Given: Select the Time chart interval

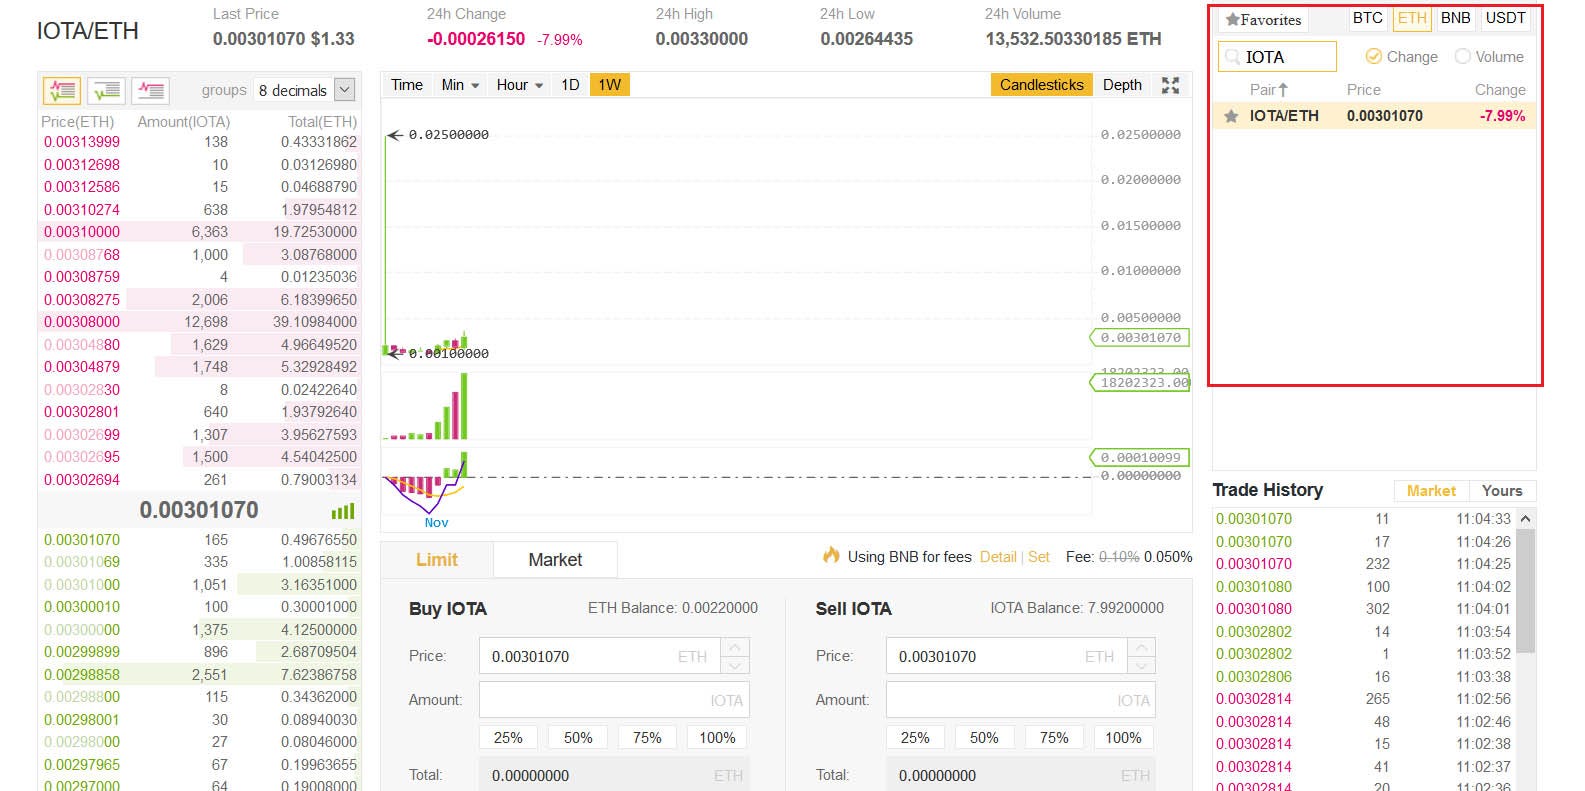Looking at the screenshot, I should click(x=407, y=85).
